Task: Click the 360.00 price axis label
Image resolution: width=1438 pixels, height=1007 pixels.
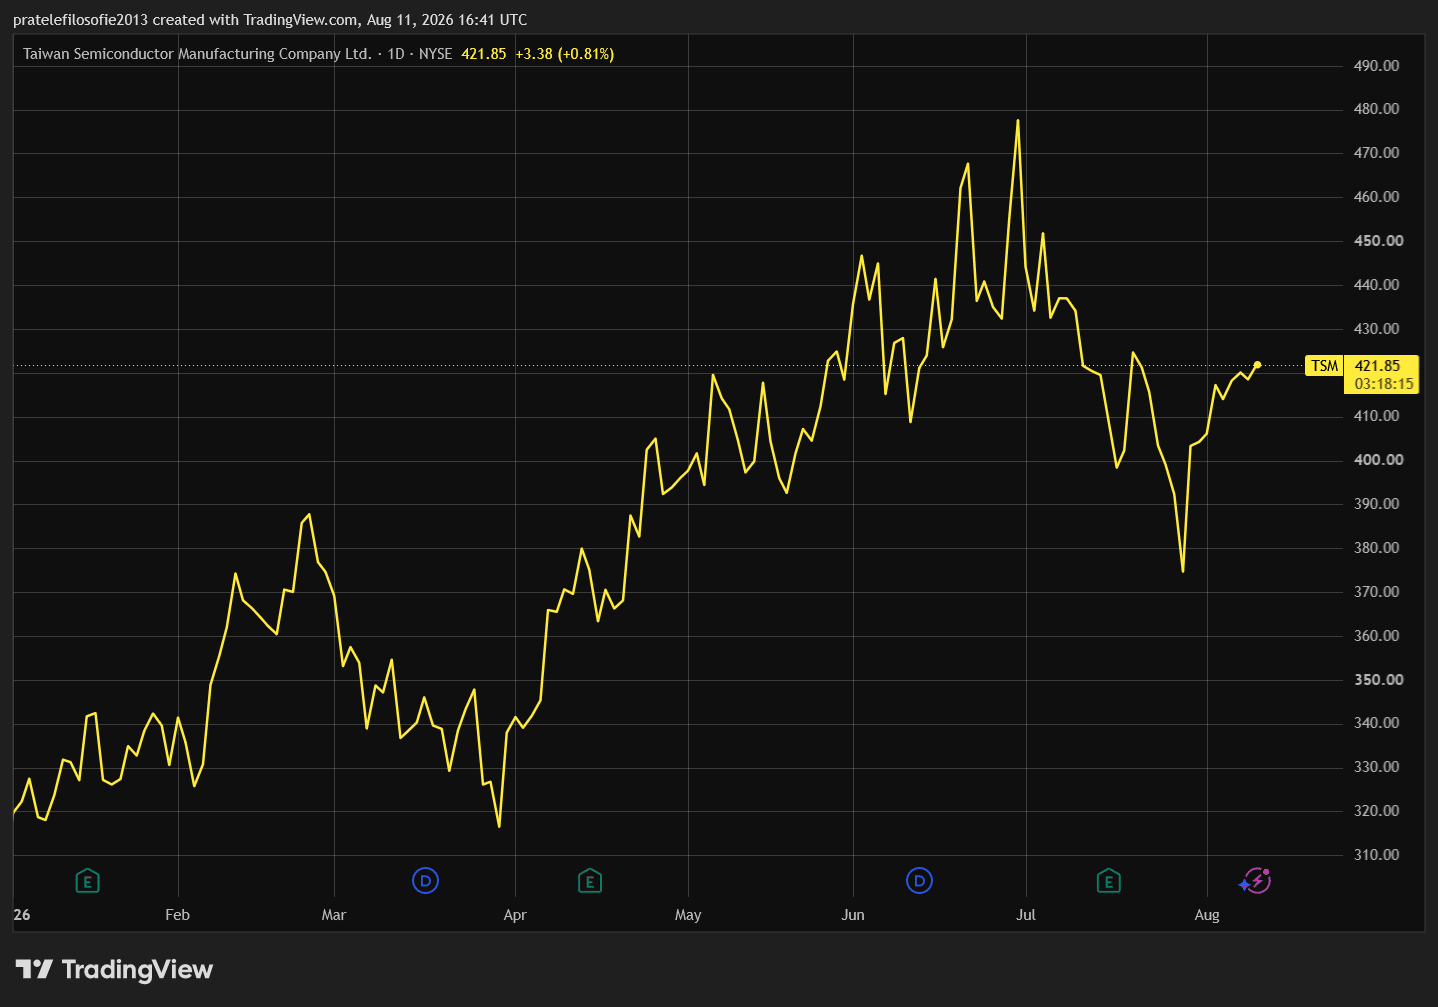Action: click(1377, 636)
